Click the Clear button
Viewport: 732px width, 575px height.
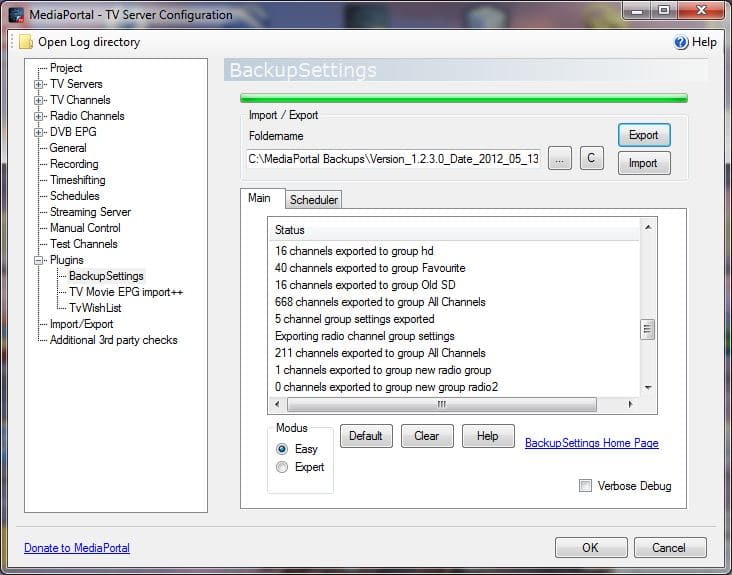tap(427, 436)
